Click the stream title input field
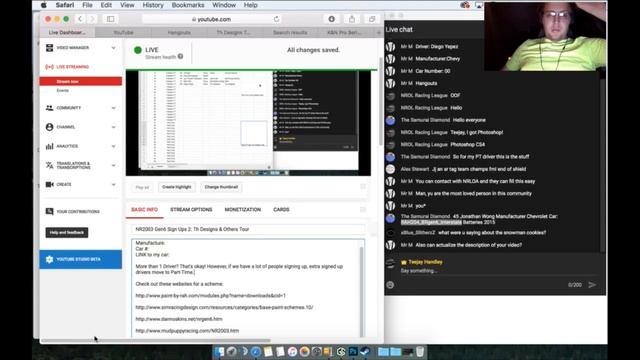This screenshot has width=640, height=360. pyautogui.click(x=248, y=229)
